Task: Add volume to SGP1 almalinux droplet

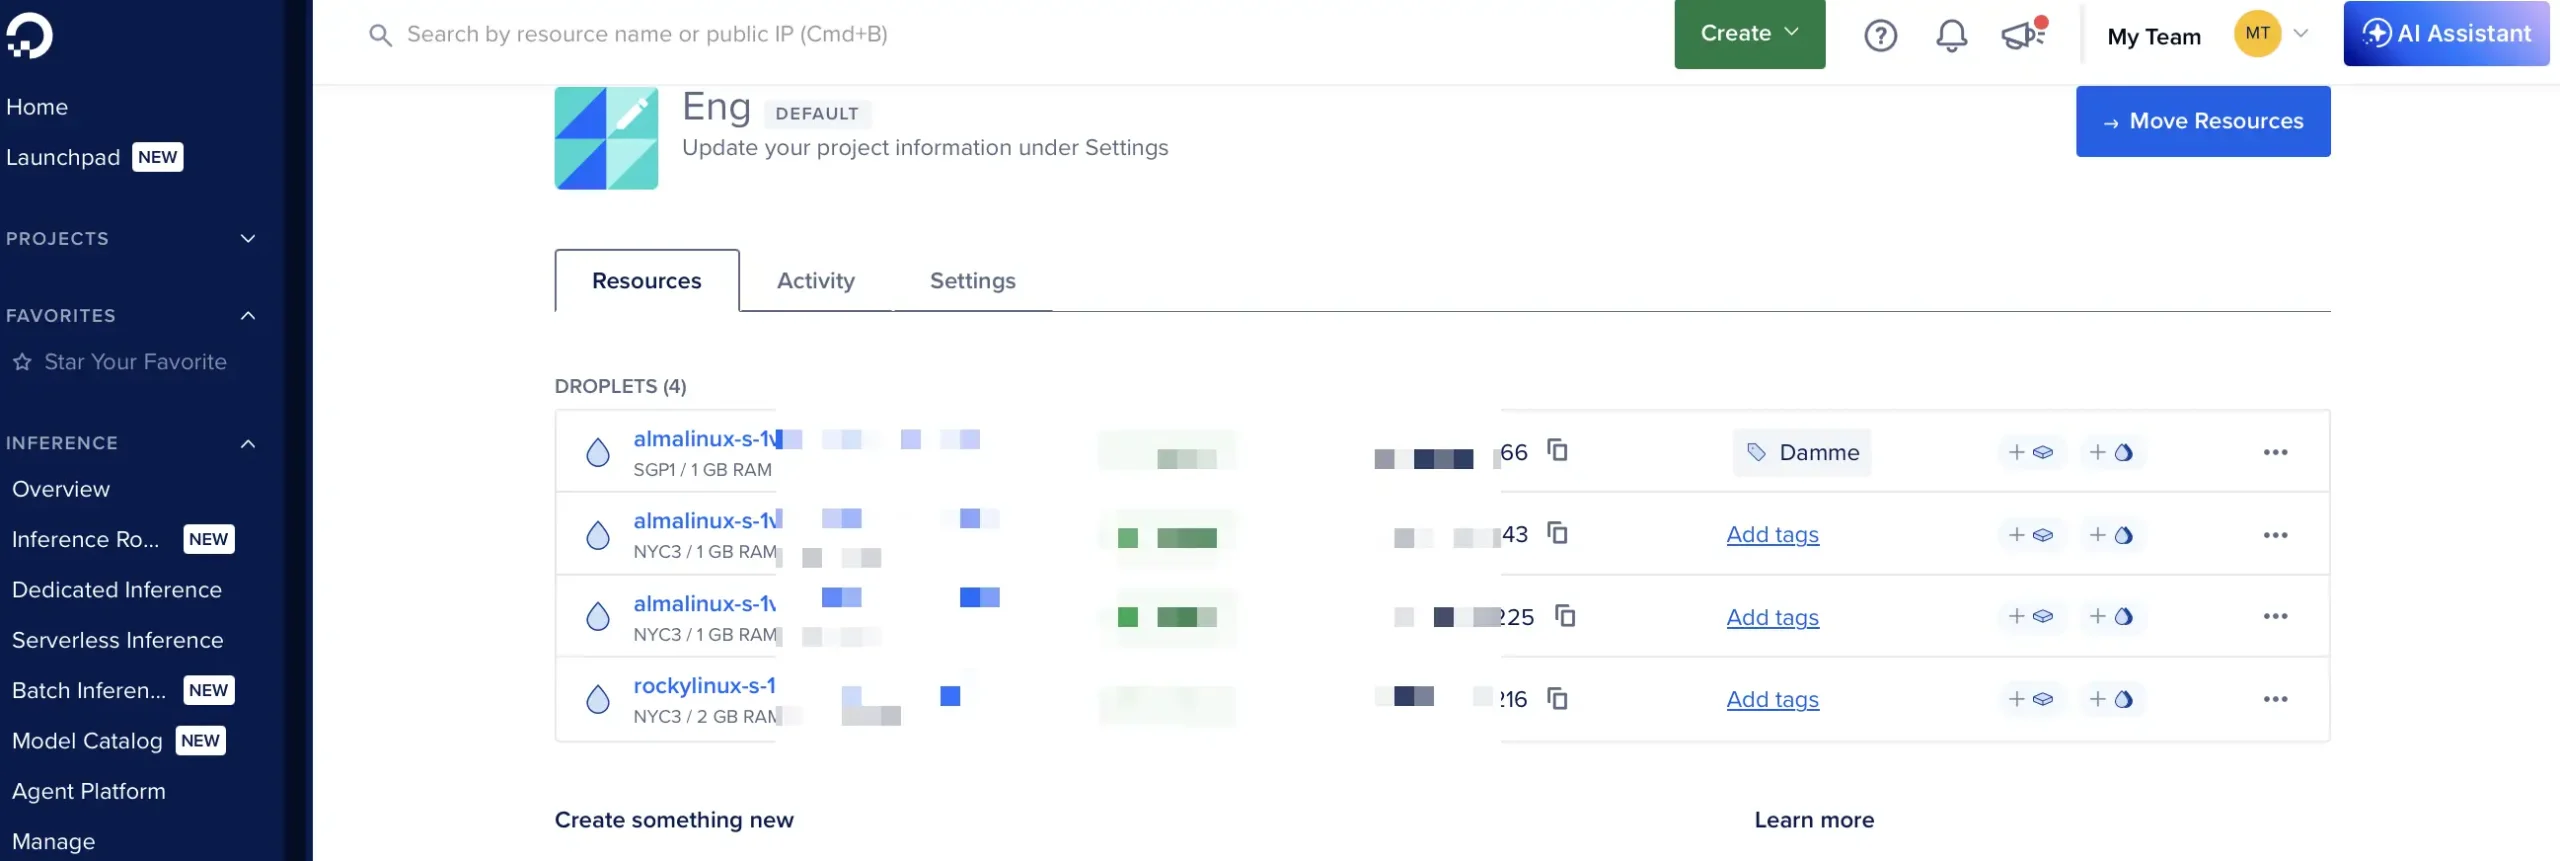Action: tap(2031, 452)
